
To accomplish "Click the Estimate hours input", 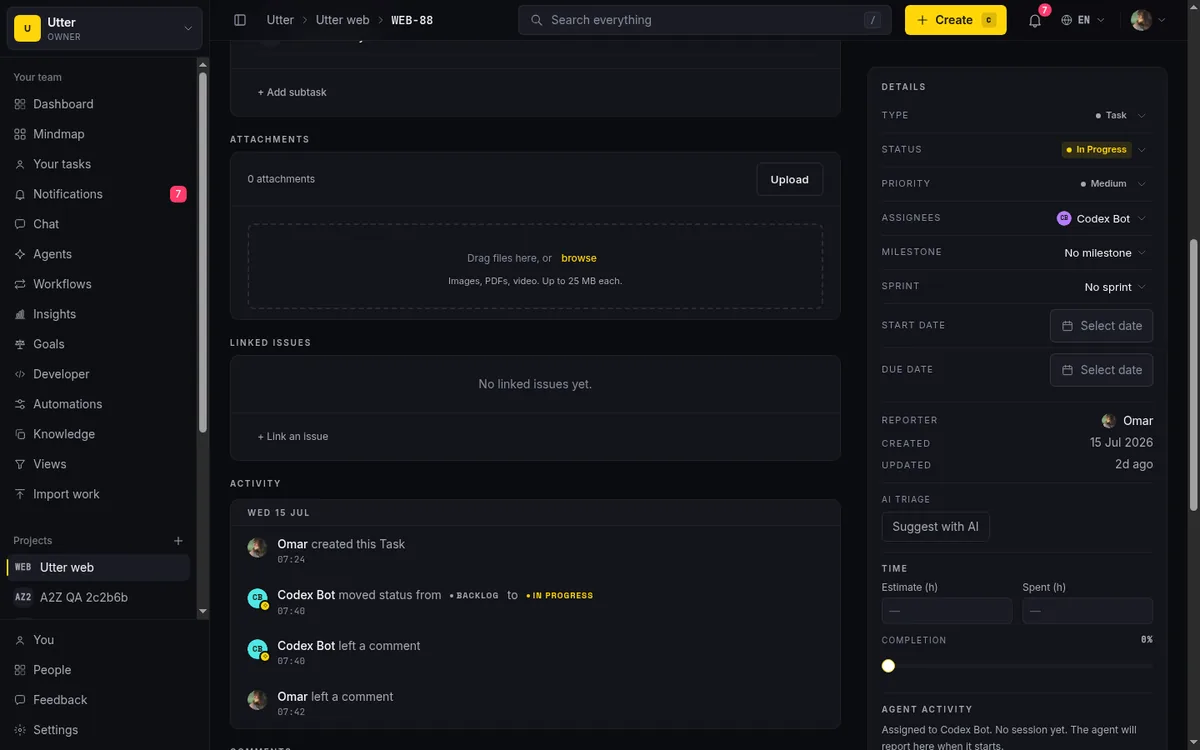I will tap(946, 611).
